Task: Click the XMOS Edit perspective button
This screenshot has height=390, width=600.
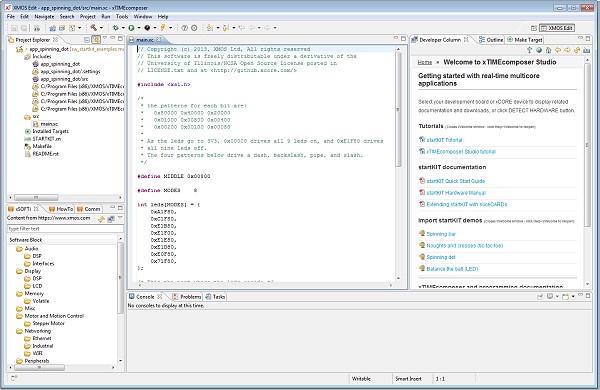Action: click(557, 28)
